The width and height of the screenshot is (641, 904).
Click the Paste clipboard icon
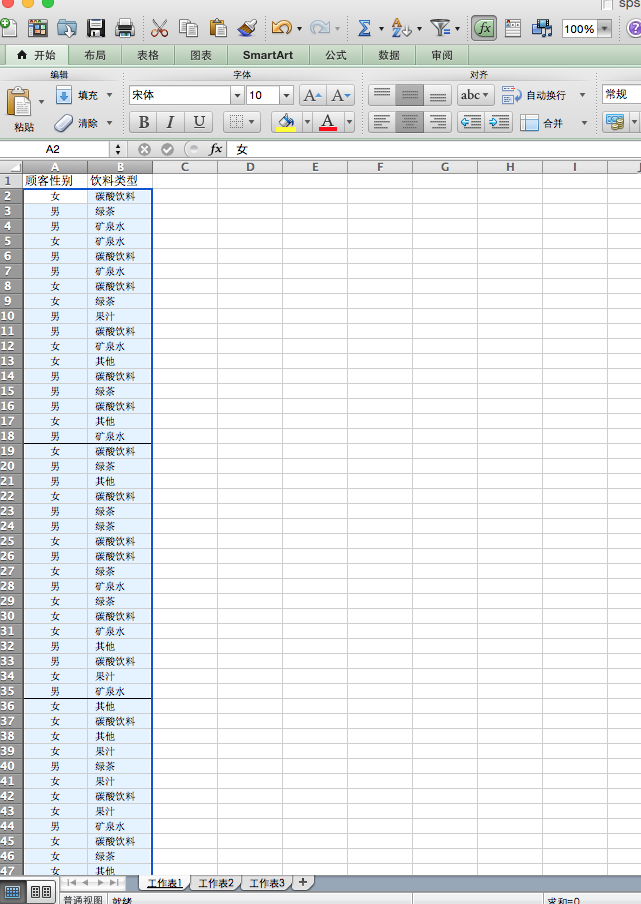click(x=20, y=103)
